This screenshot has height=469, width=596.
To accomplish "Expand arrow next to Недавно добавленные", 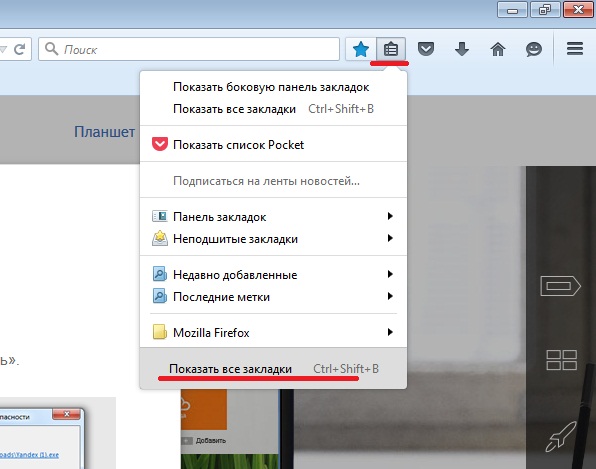I will 390,274.
